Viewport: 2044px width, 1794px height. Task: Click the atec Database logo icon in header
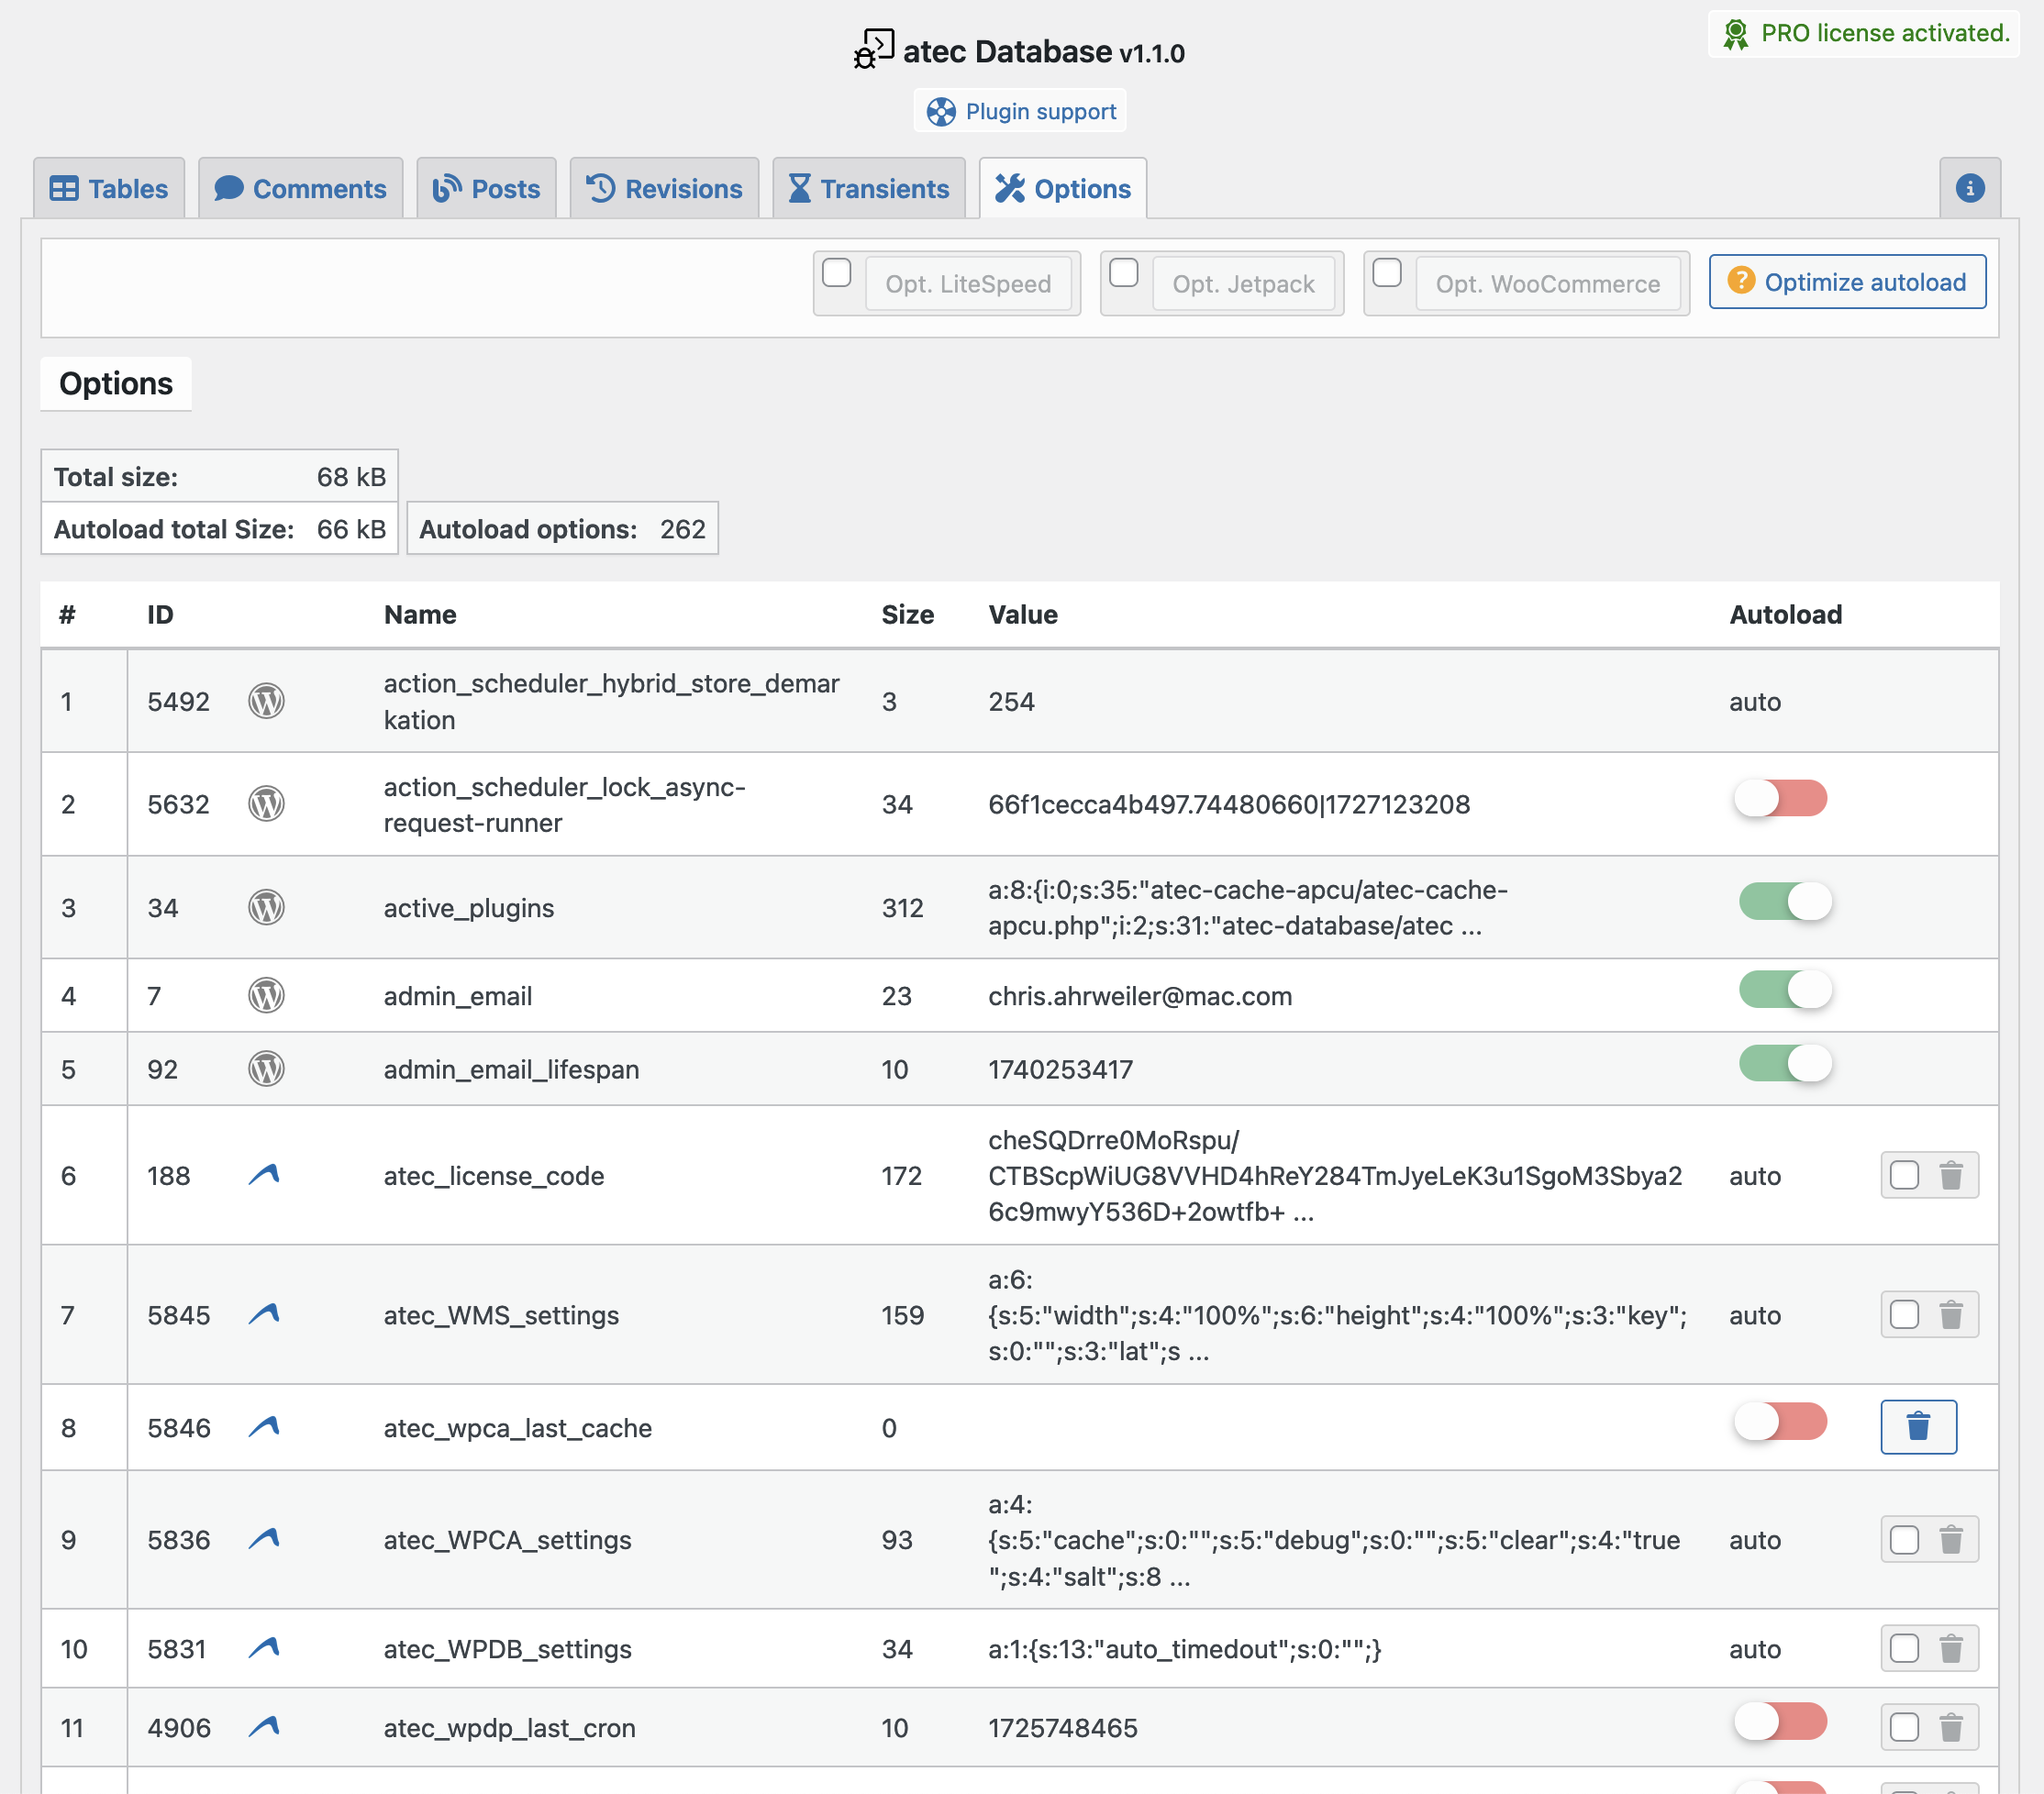[873, 49]
